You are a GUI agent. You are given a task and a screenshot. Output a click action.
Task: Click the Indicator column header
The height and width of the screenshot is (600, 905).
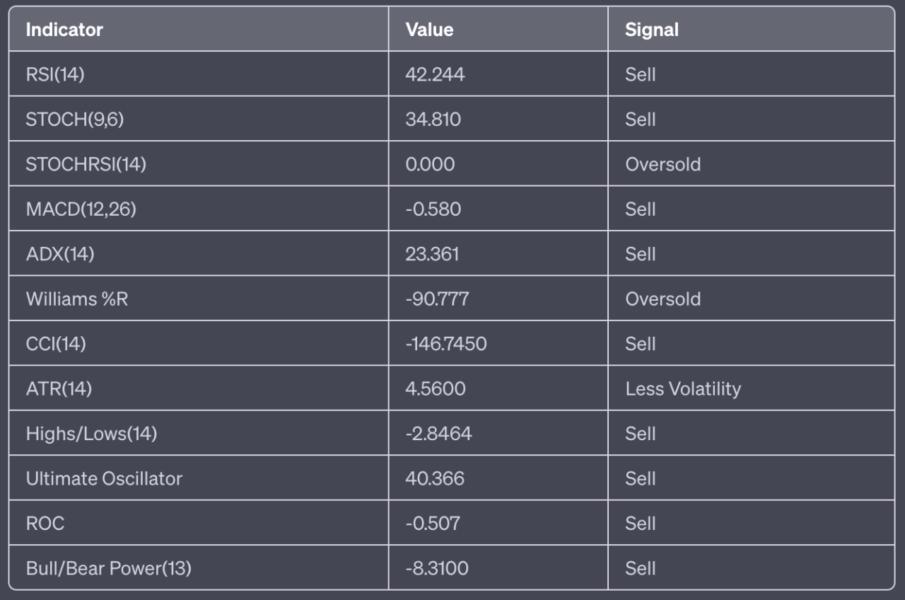pyautogui.click(x=64, y=29)
